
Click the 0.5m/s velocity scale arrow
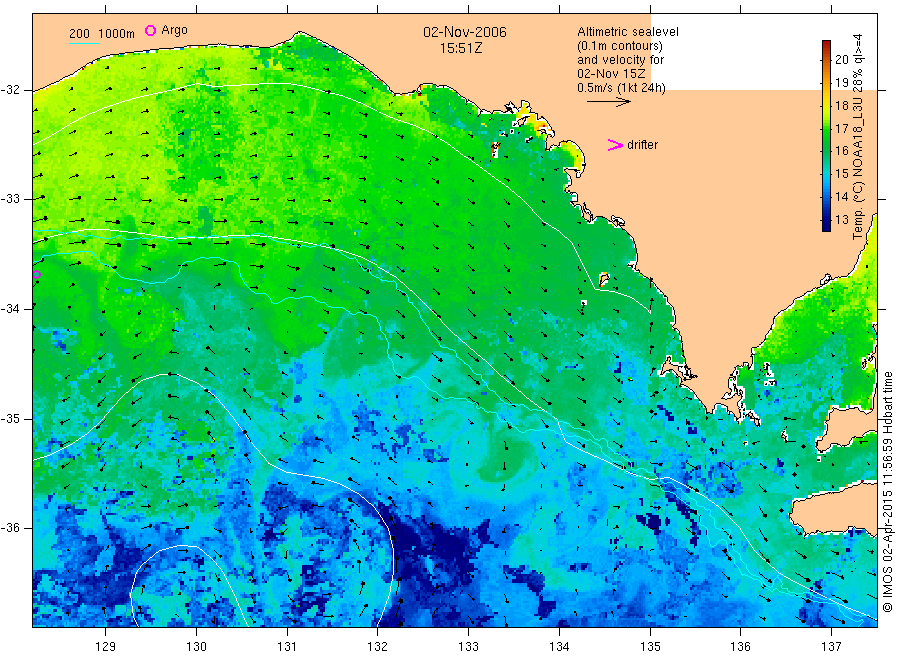608,102
